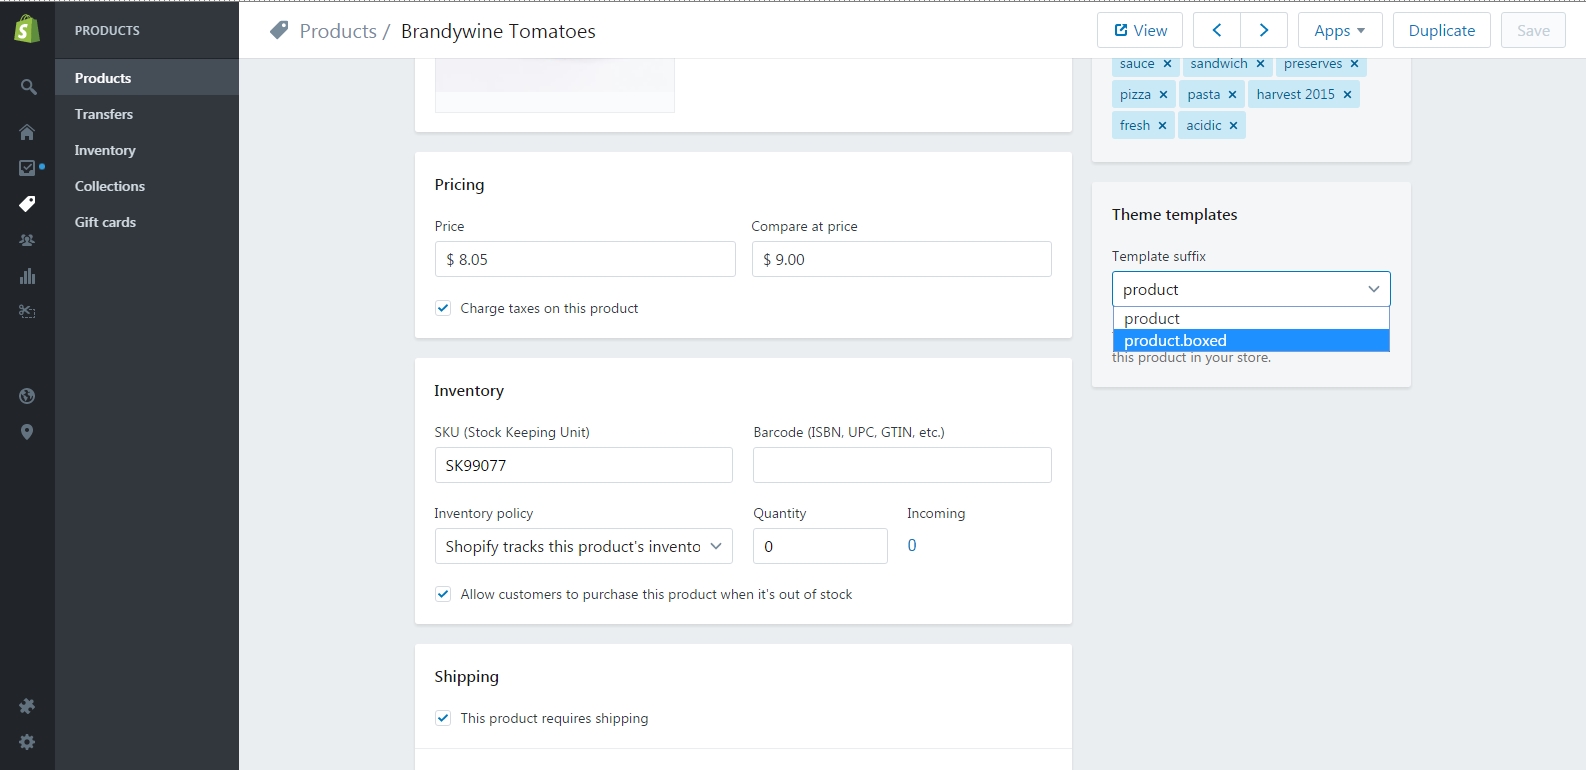Go to Home via sidebar house icon
1586x770 pixels.
click(27, 132)
